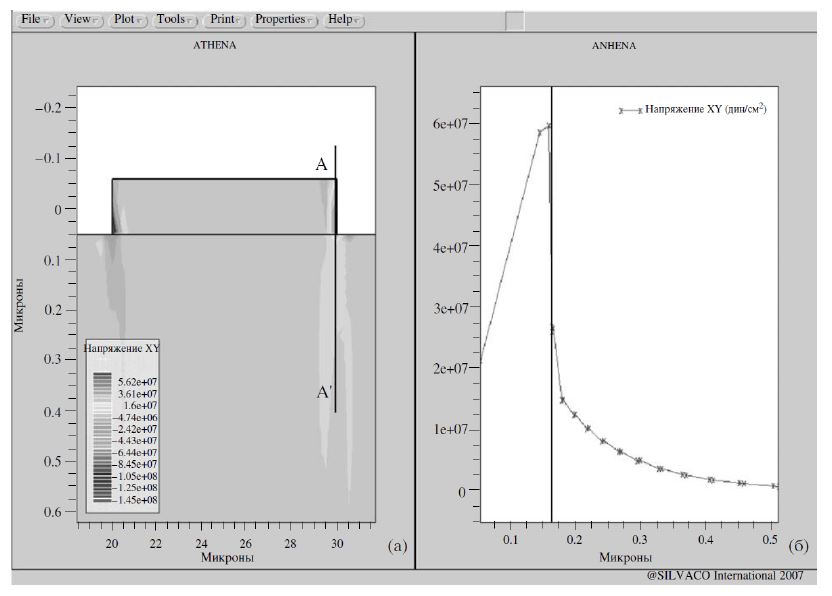Click the Help menu button
Viewport: 832px width, 596px height.
pyautogui.click(x=345, y=19)
